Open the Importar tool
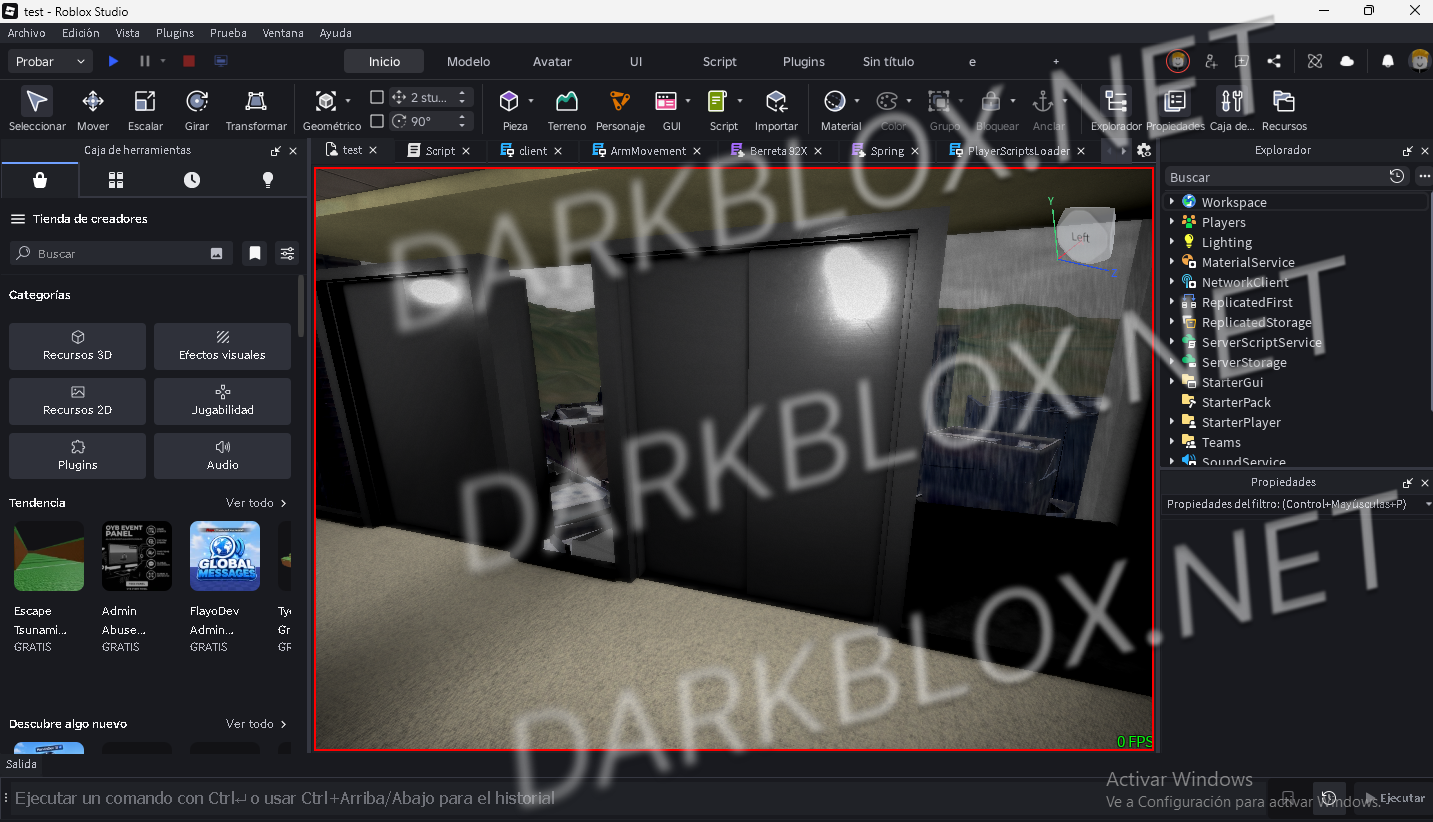This screenshot has height=822, width=1433. click(776, 110)
